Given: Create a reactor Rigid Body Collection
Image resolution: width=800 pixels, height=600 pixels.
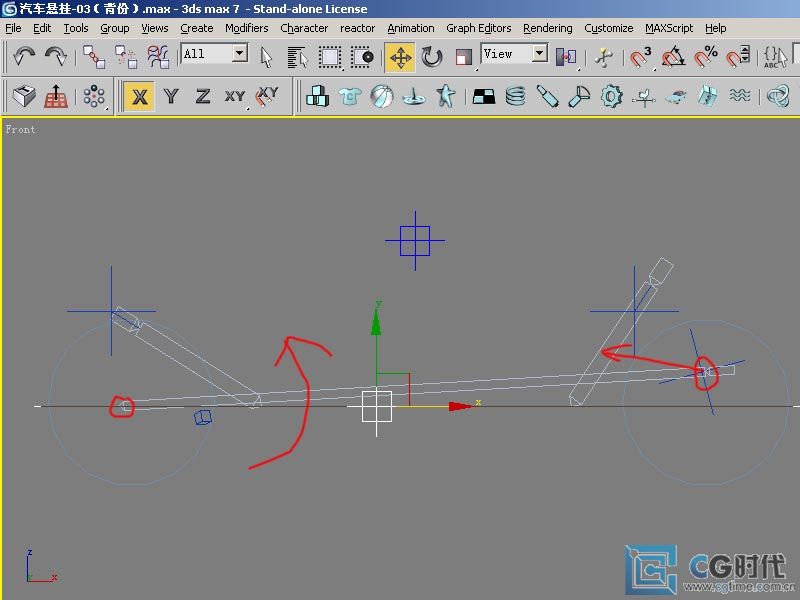Looking at the screenshot, I should (x=317, y=96).
